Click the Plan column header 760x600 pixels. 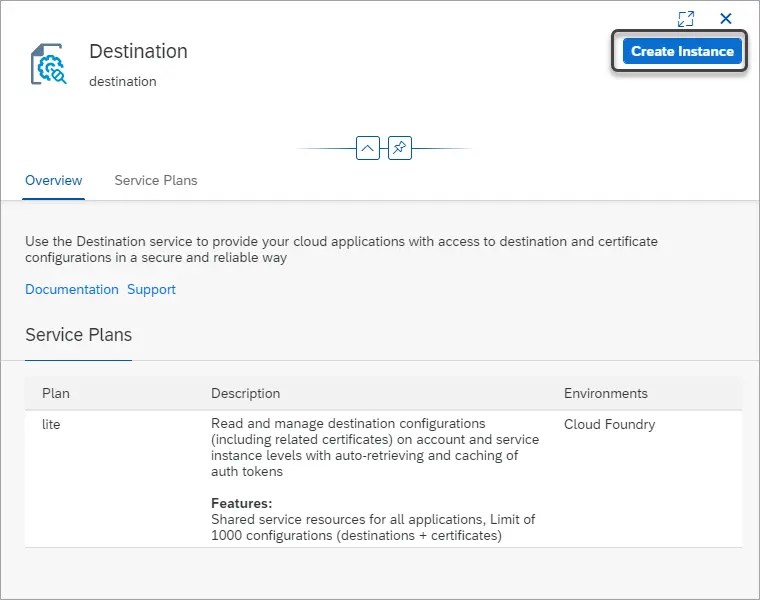pos(56,393)
